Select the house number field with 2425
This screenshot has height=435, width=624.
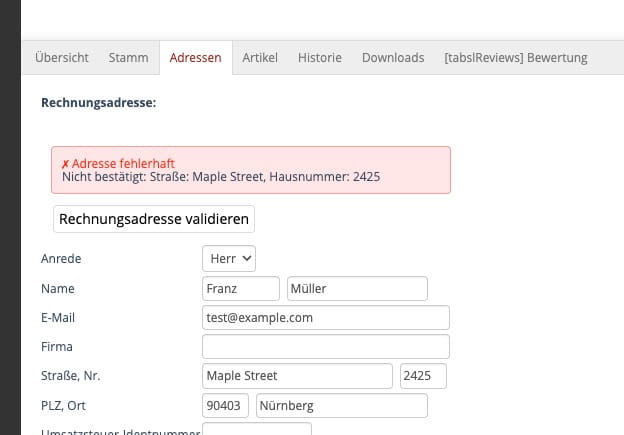click(422, 376)
